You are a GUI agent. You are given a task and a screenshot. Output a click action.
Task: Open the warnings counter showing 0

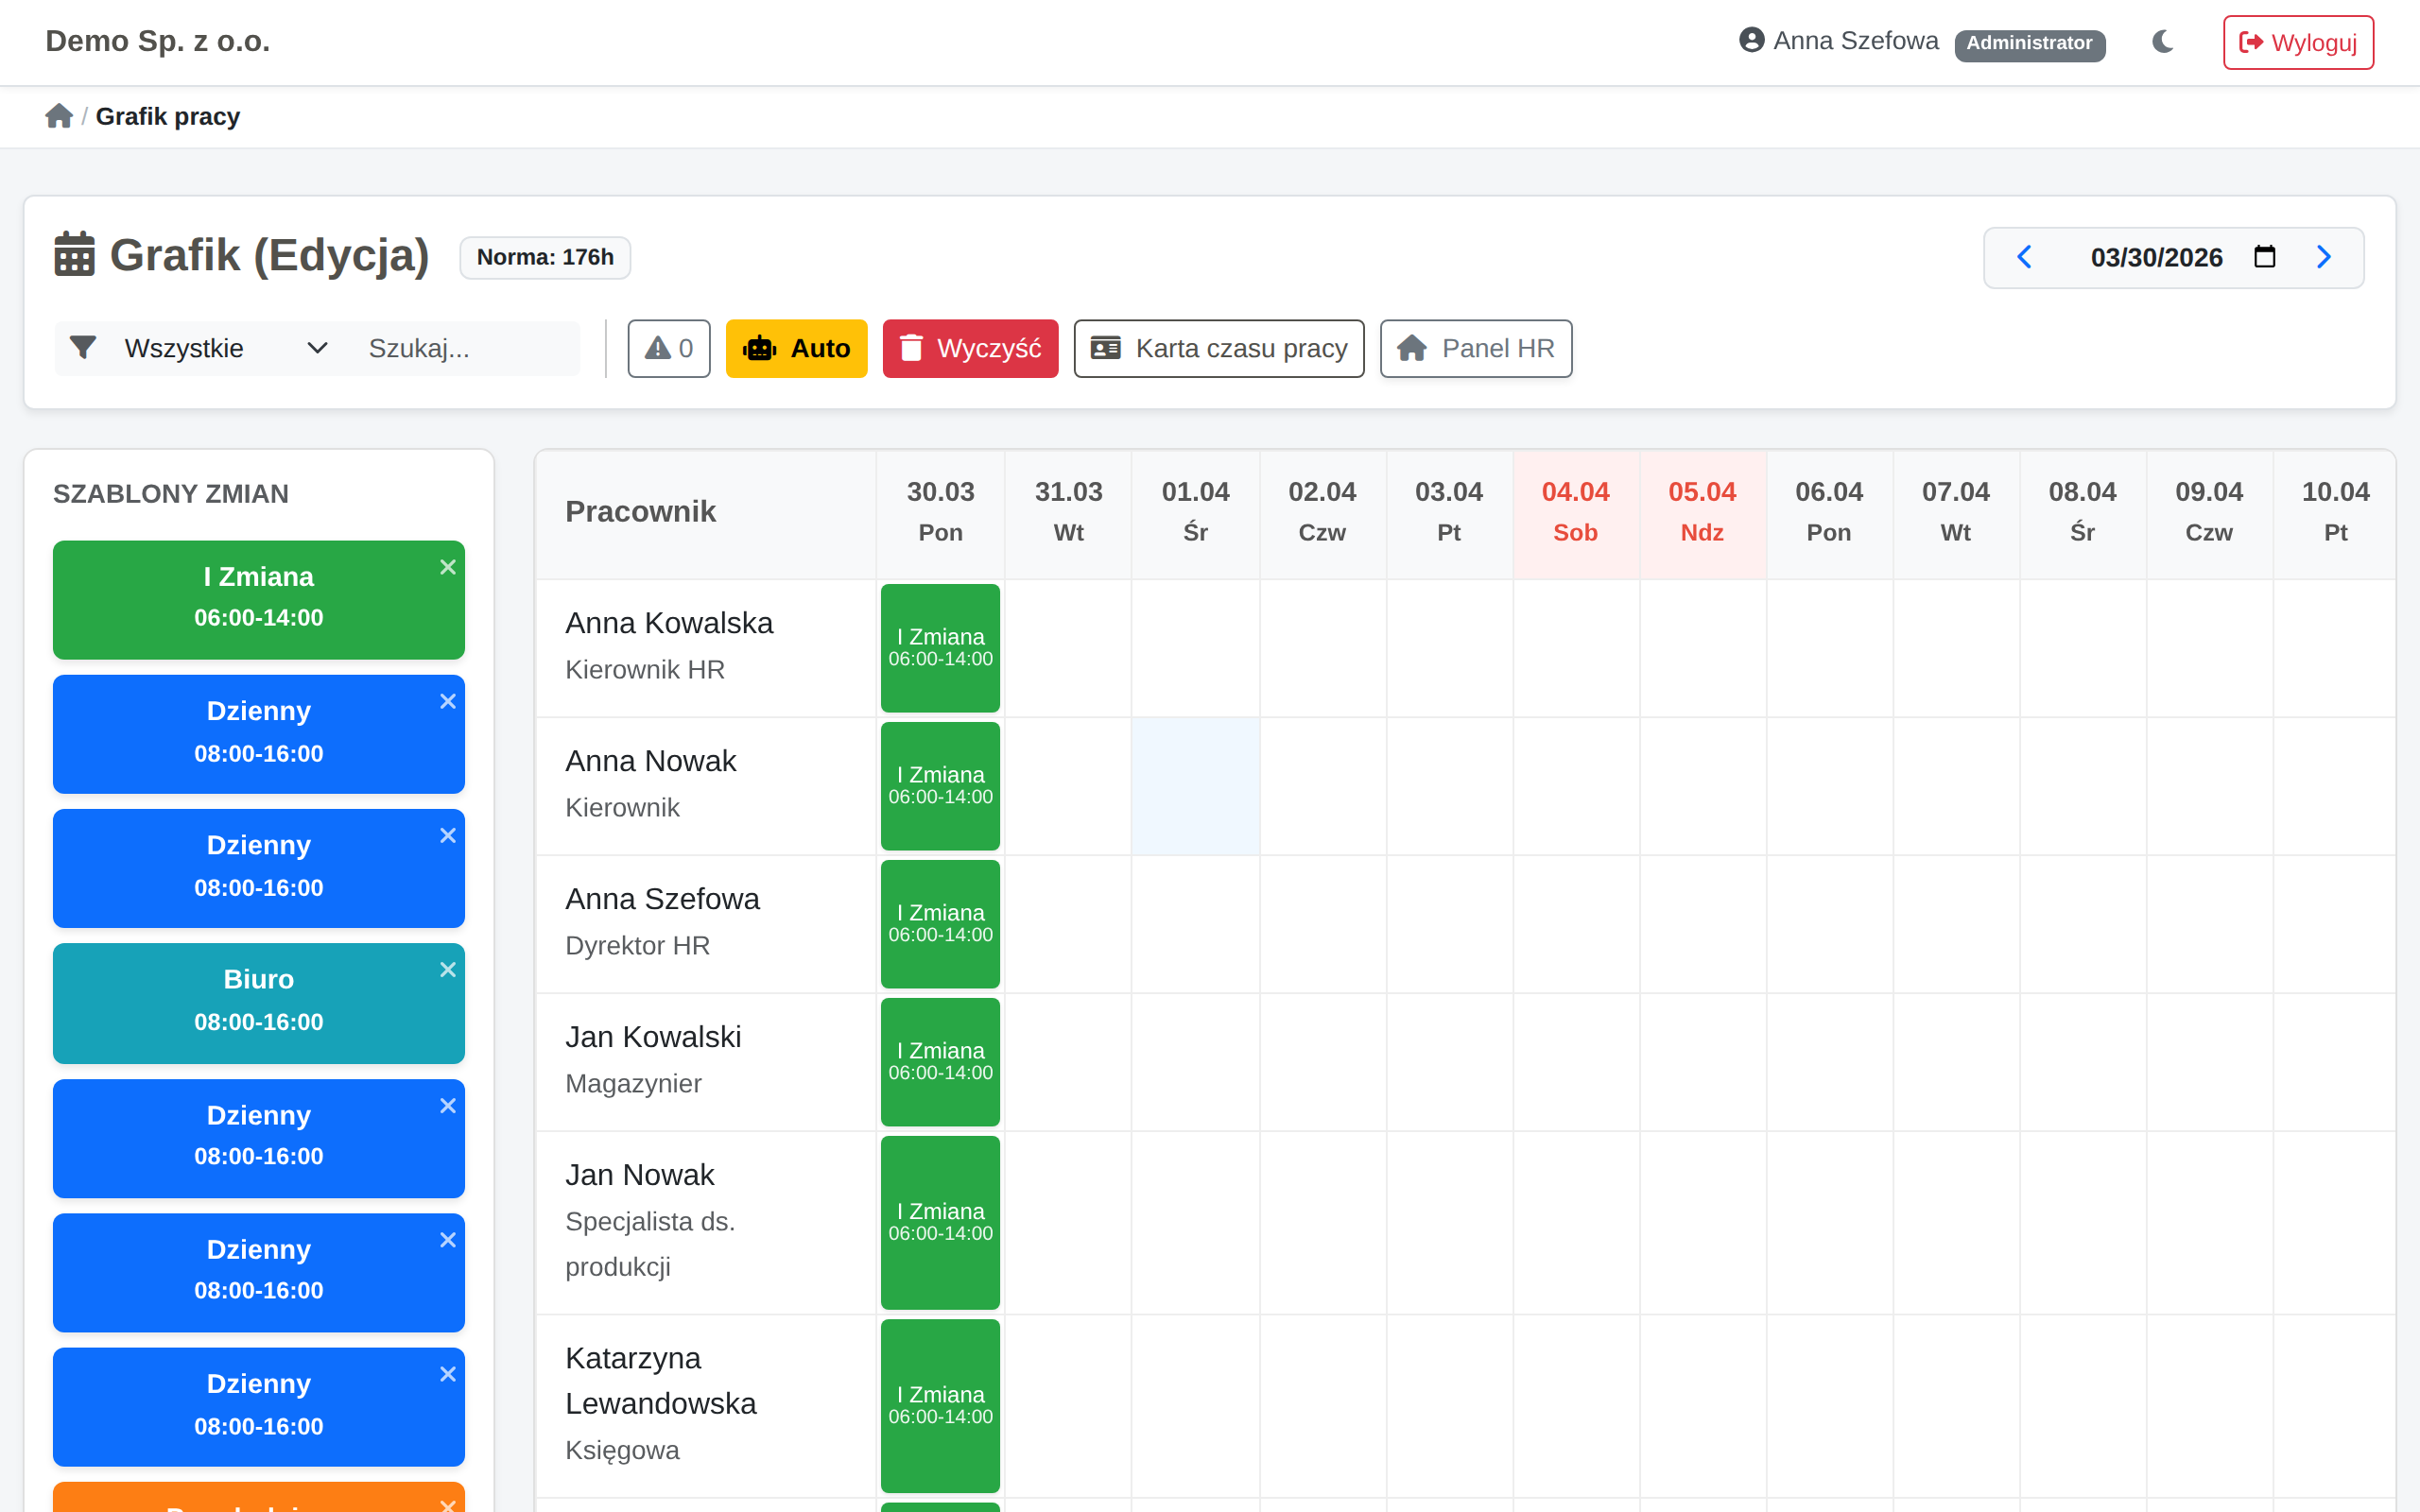(x=668, y=348)
